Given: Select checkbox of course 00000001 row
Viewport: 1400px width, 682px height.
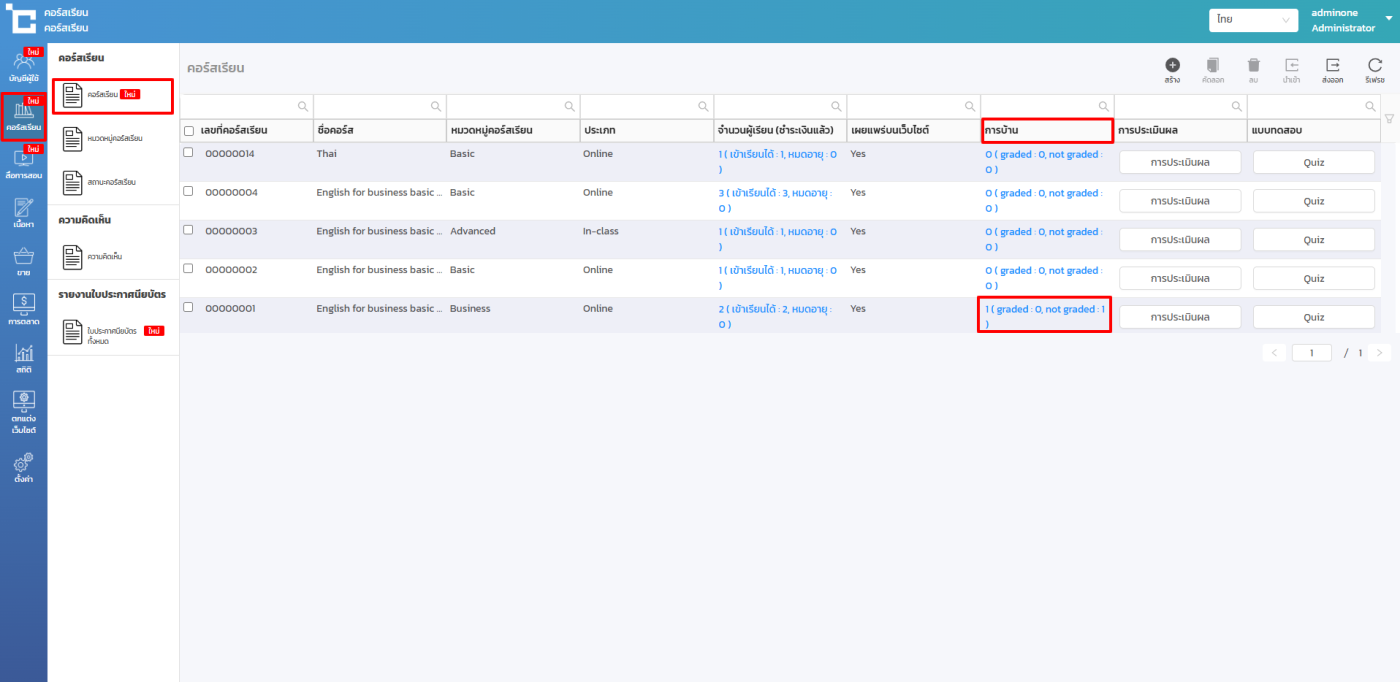Looking at the screenshot, I should point(188,307).
